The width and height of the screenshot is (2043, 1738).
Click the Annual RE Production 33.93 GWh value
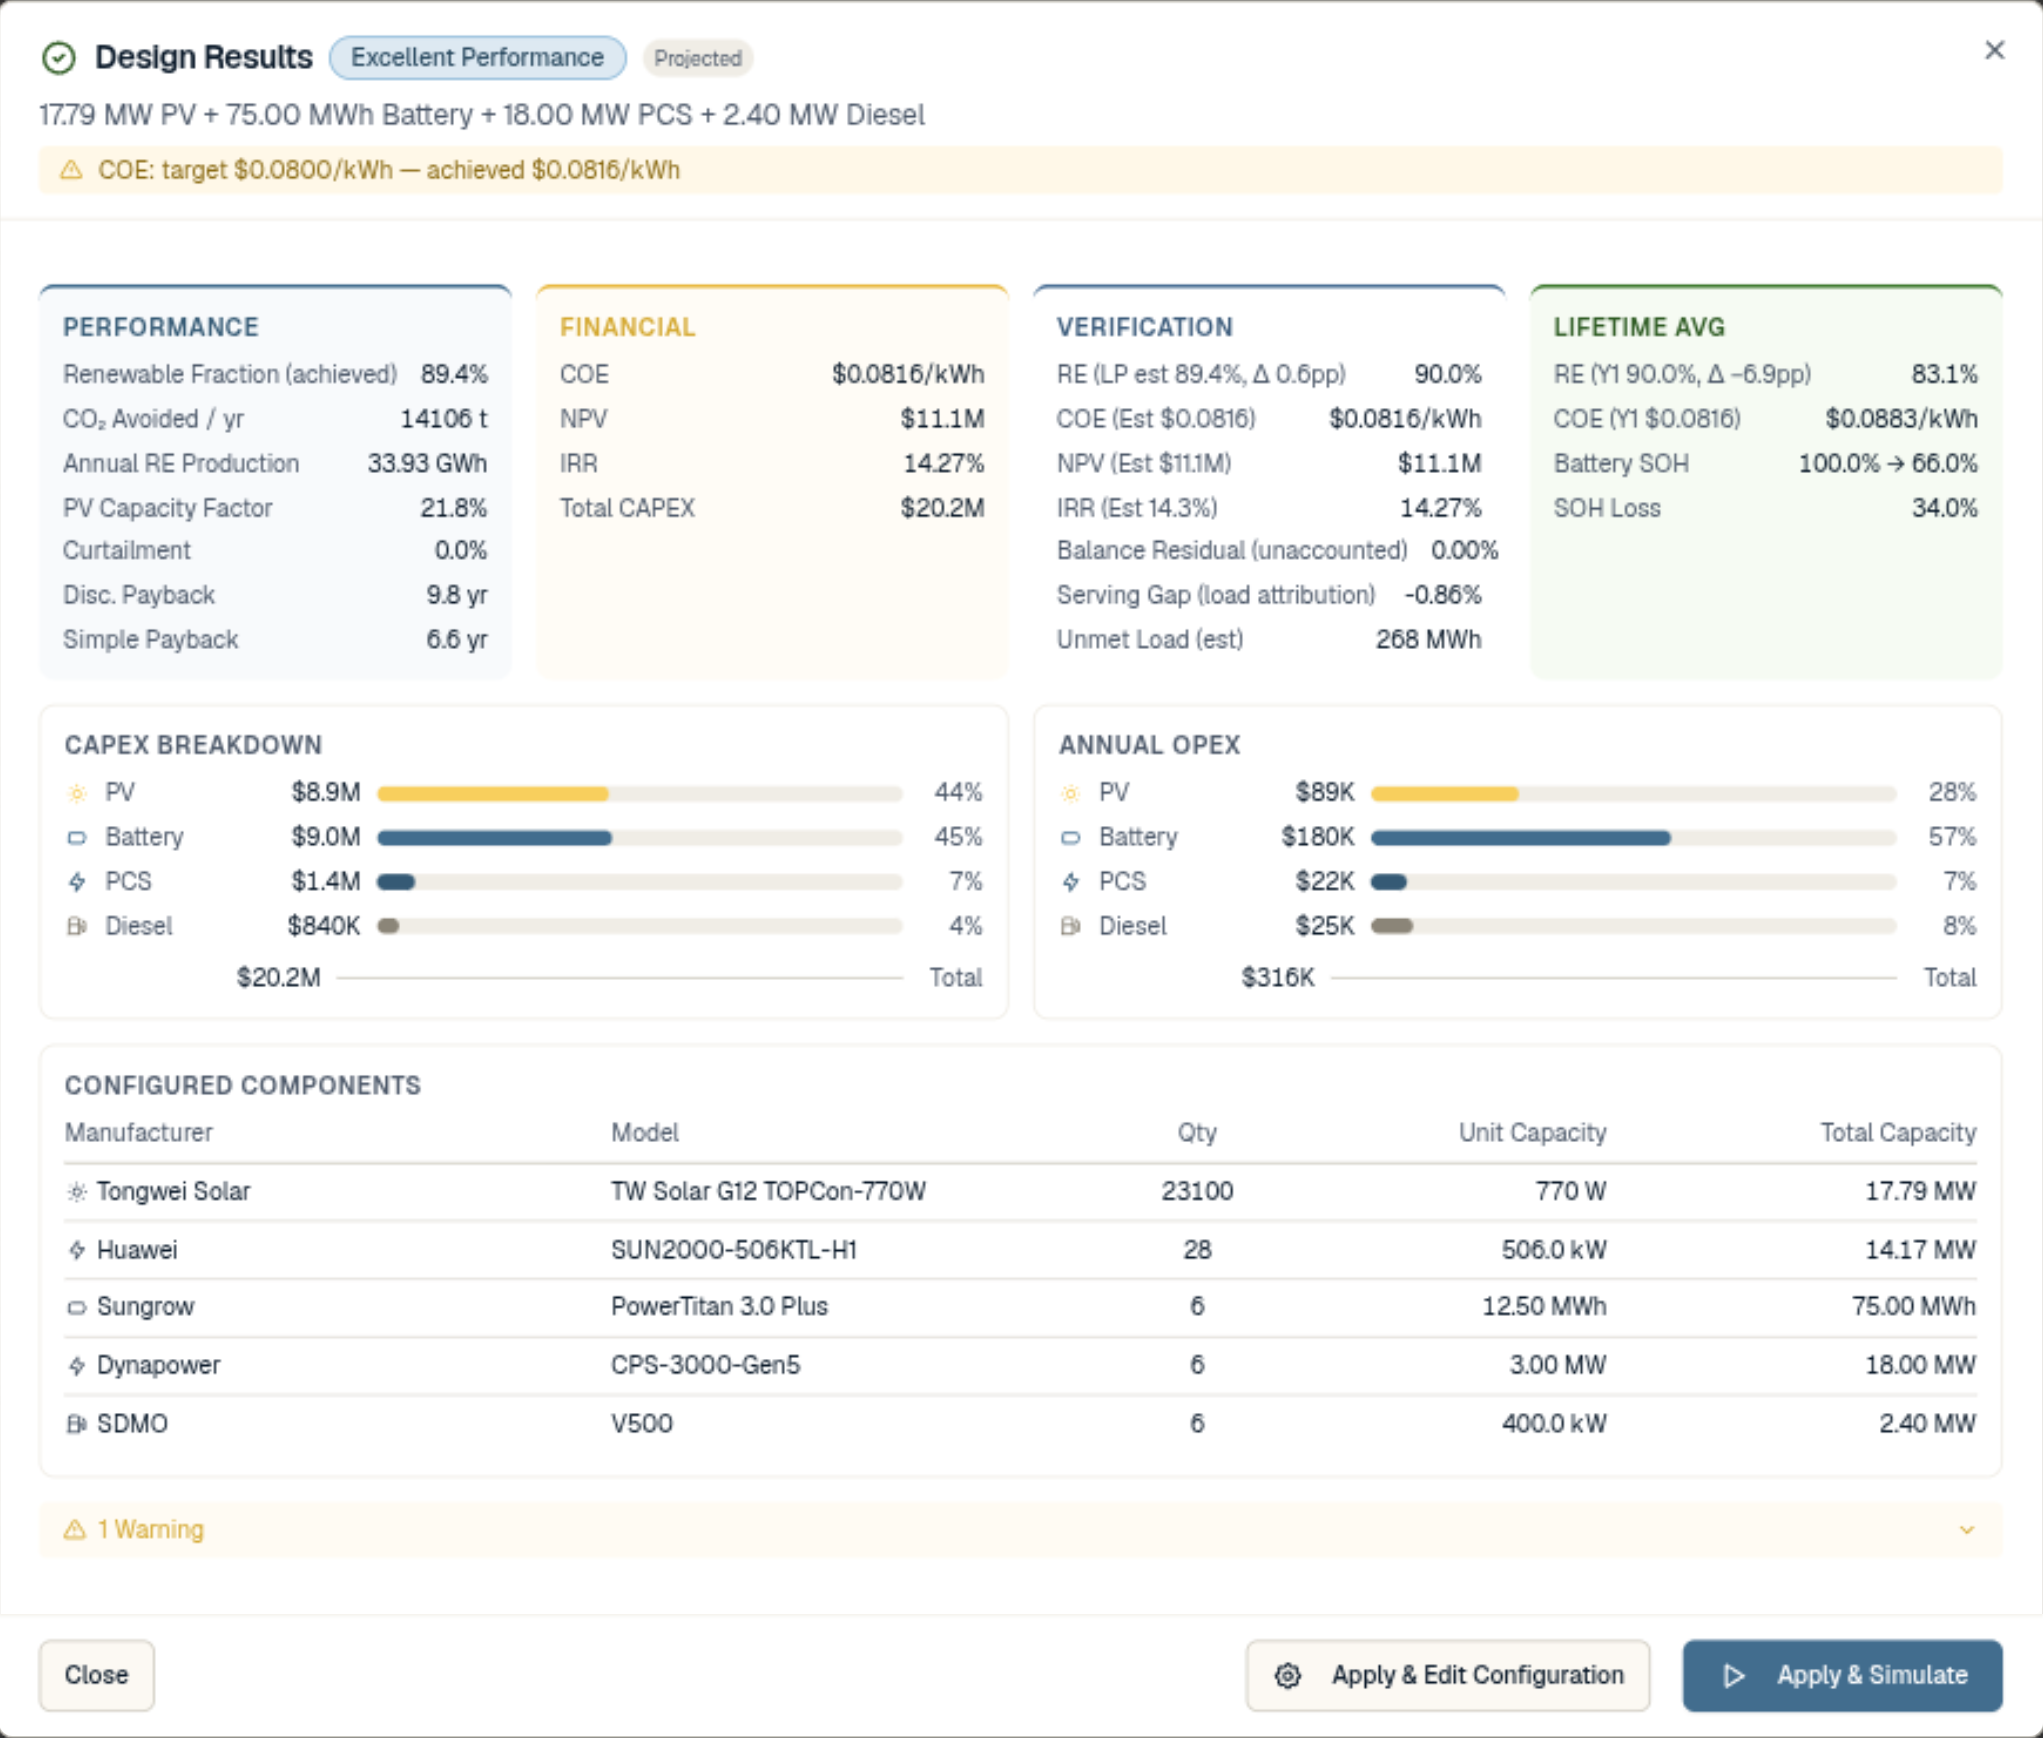click(427, 464)
